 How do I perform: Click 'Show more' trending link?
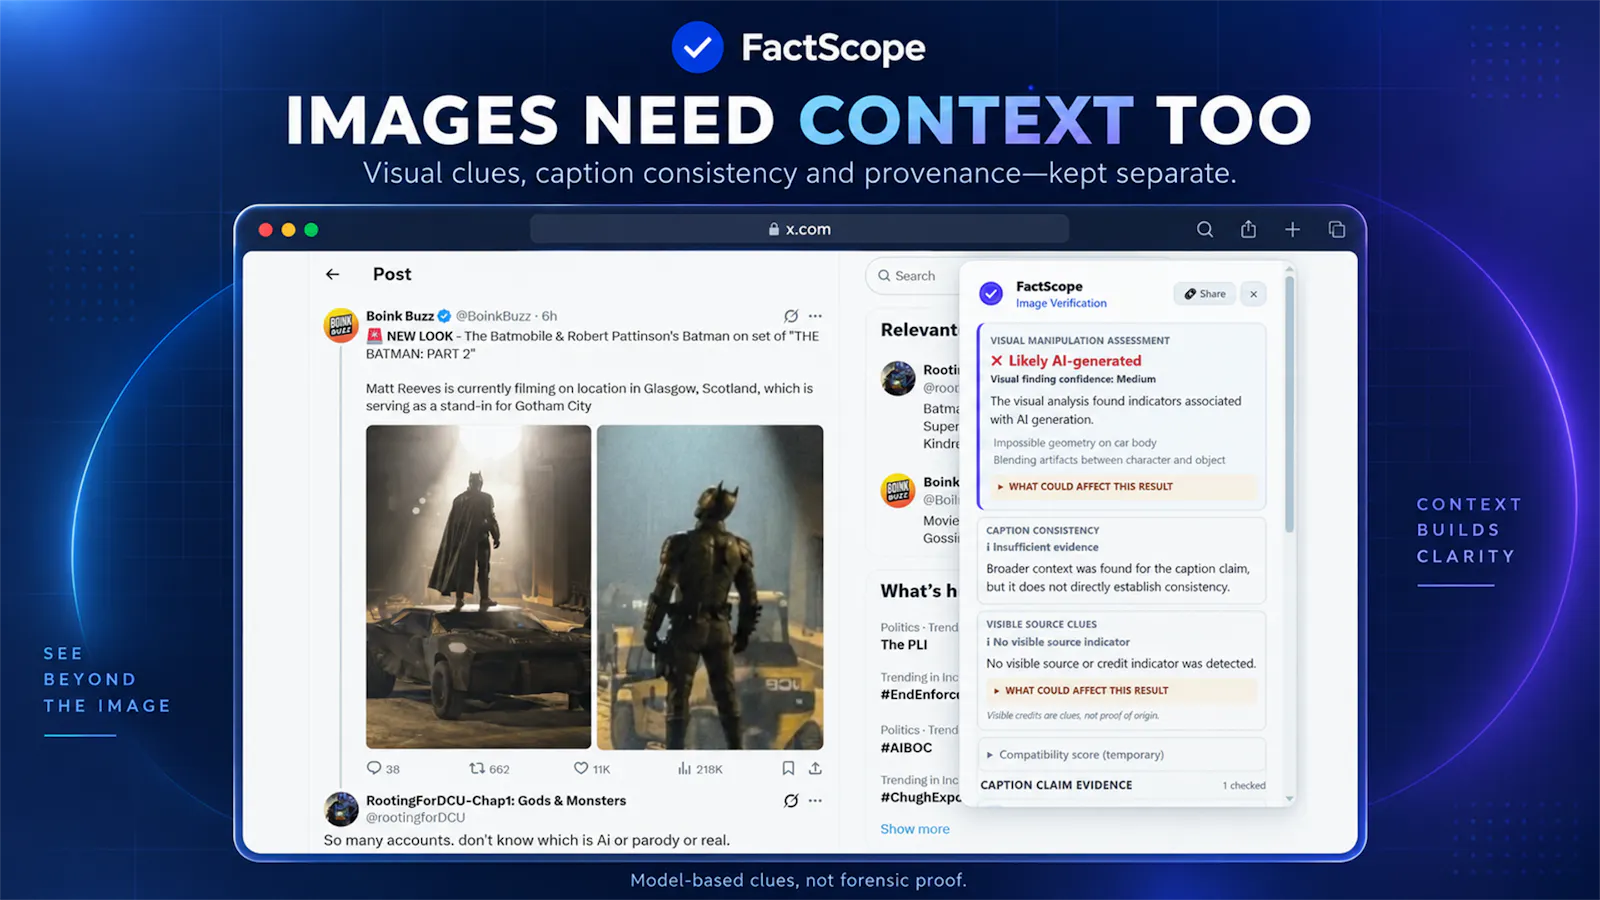(915, 829)
